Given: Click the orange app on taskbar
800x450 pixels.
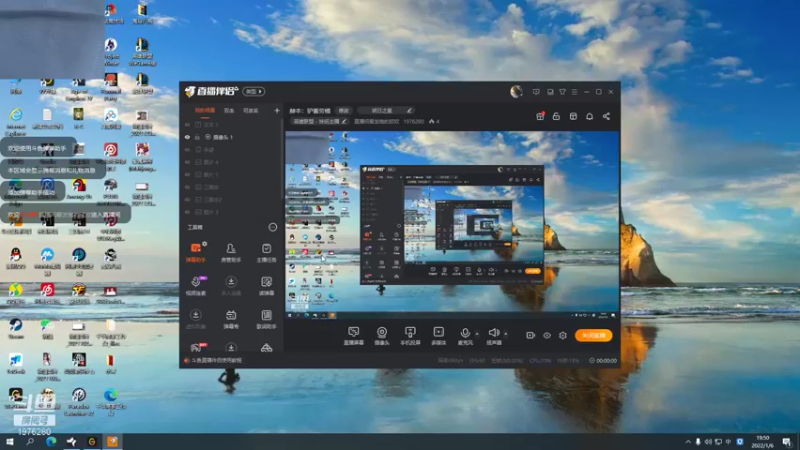Looking at the screenshot, I should [x=113, y=441].
